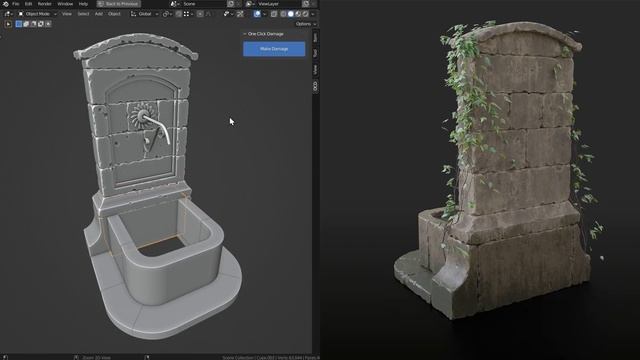This screenshot has width=640, height=360.
Task: Open the Item sidebar tab
Action: point(316,38)
